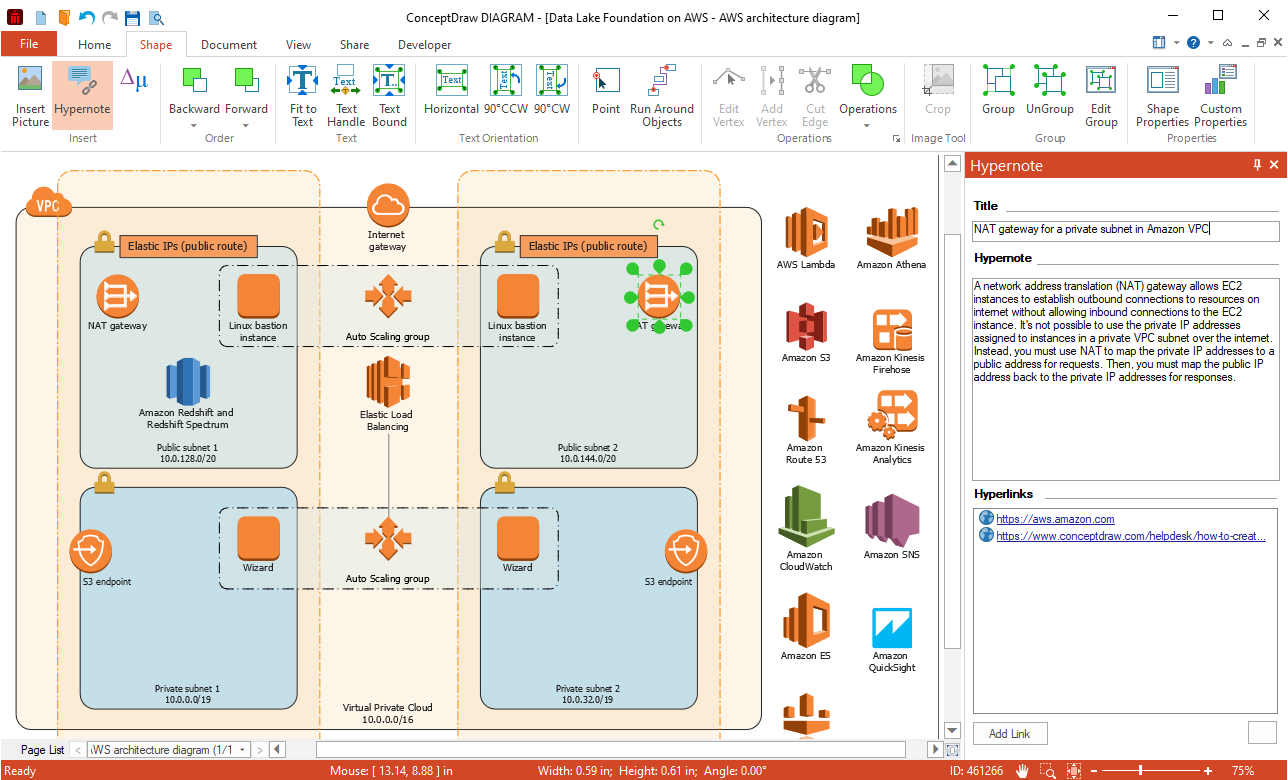Viewport: 1288px width, 780px height.
Task: Select the Point tool
Action: point(606,90)
